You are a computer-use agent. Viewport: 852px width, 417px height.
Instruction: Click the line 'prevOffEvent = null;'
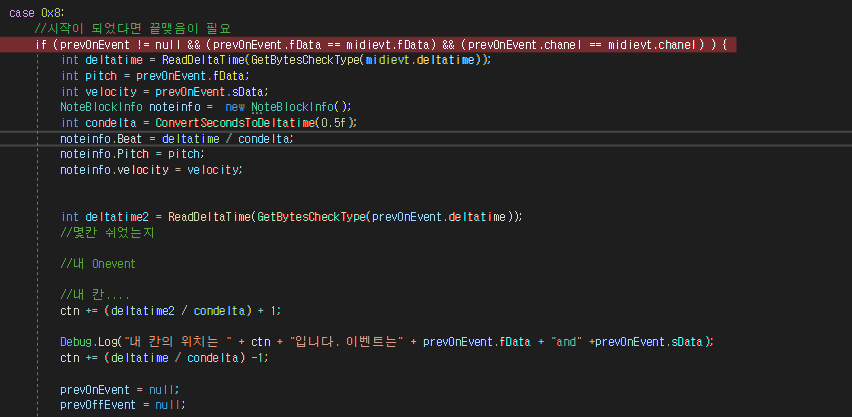[123, 405]
